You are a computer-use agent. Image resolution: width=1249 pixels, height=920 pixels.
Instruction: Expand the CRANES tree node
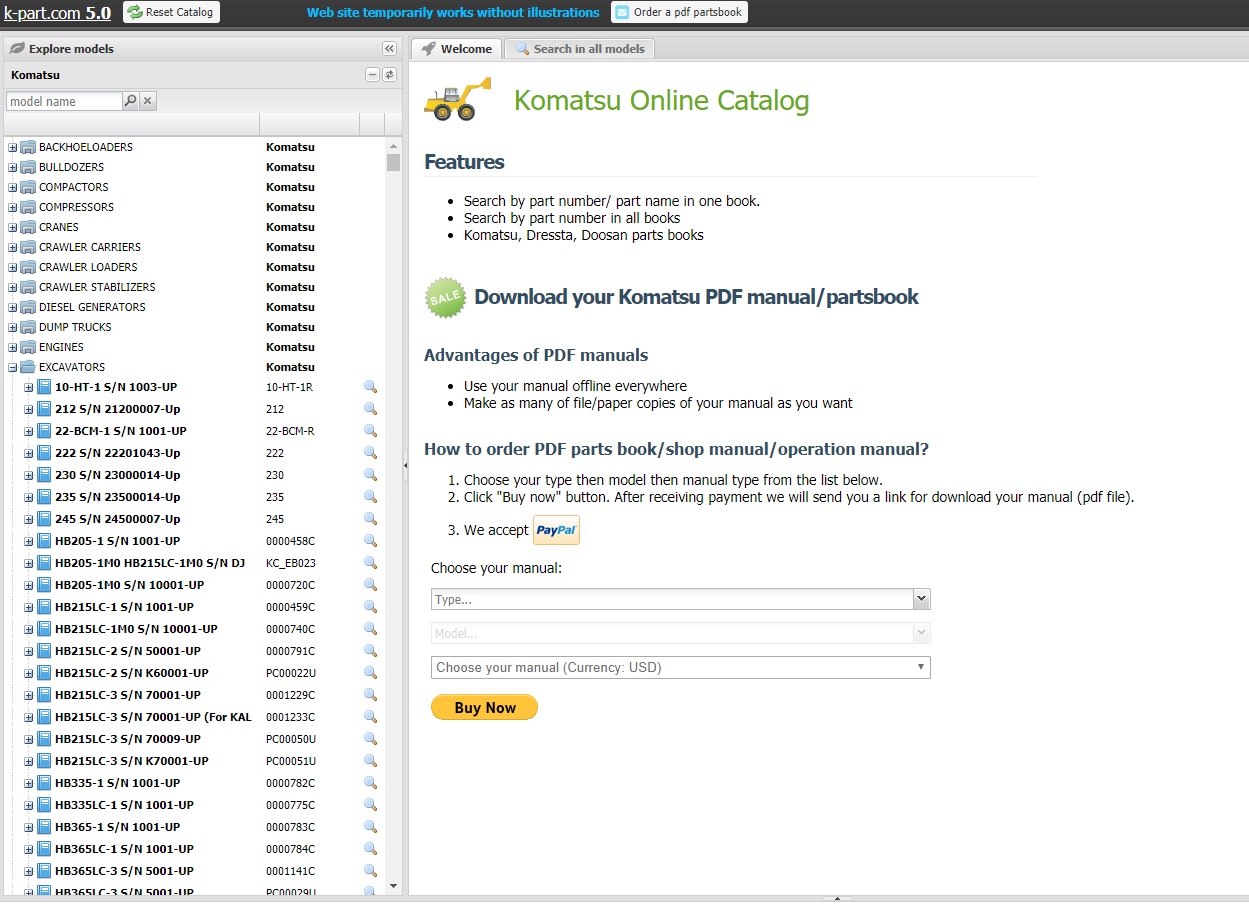point(13,227)
